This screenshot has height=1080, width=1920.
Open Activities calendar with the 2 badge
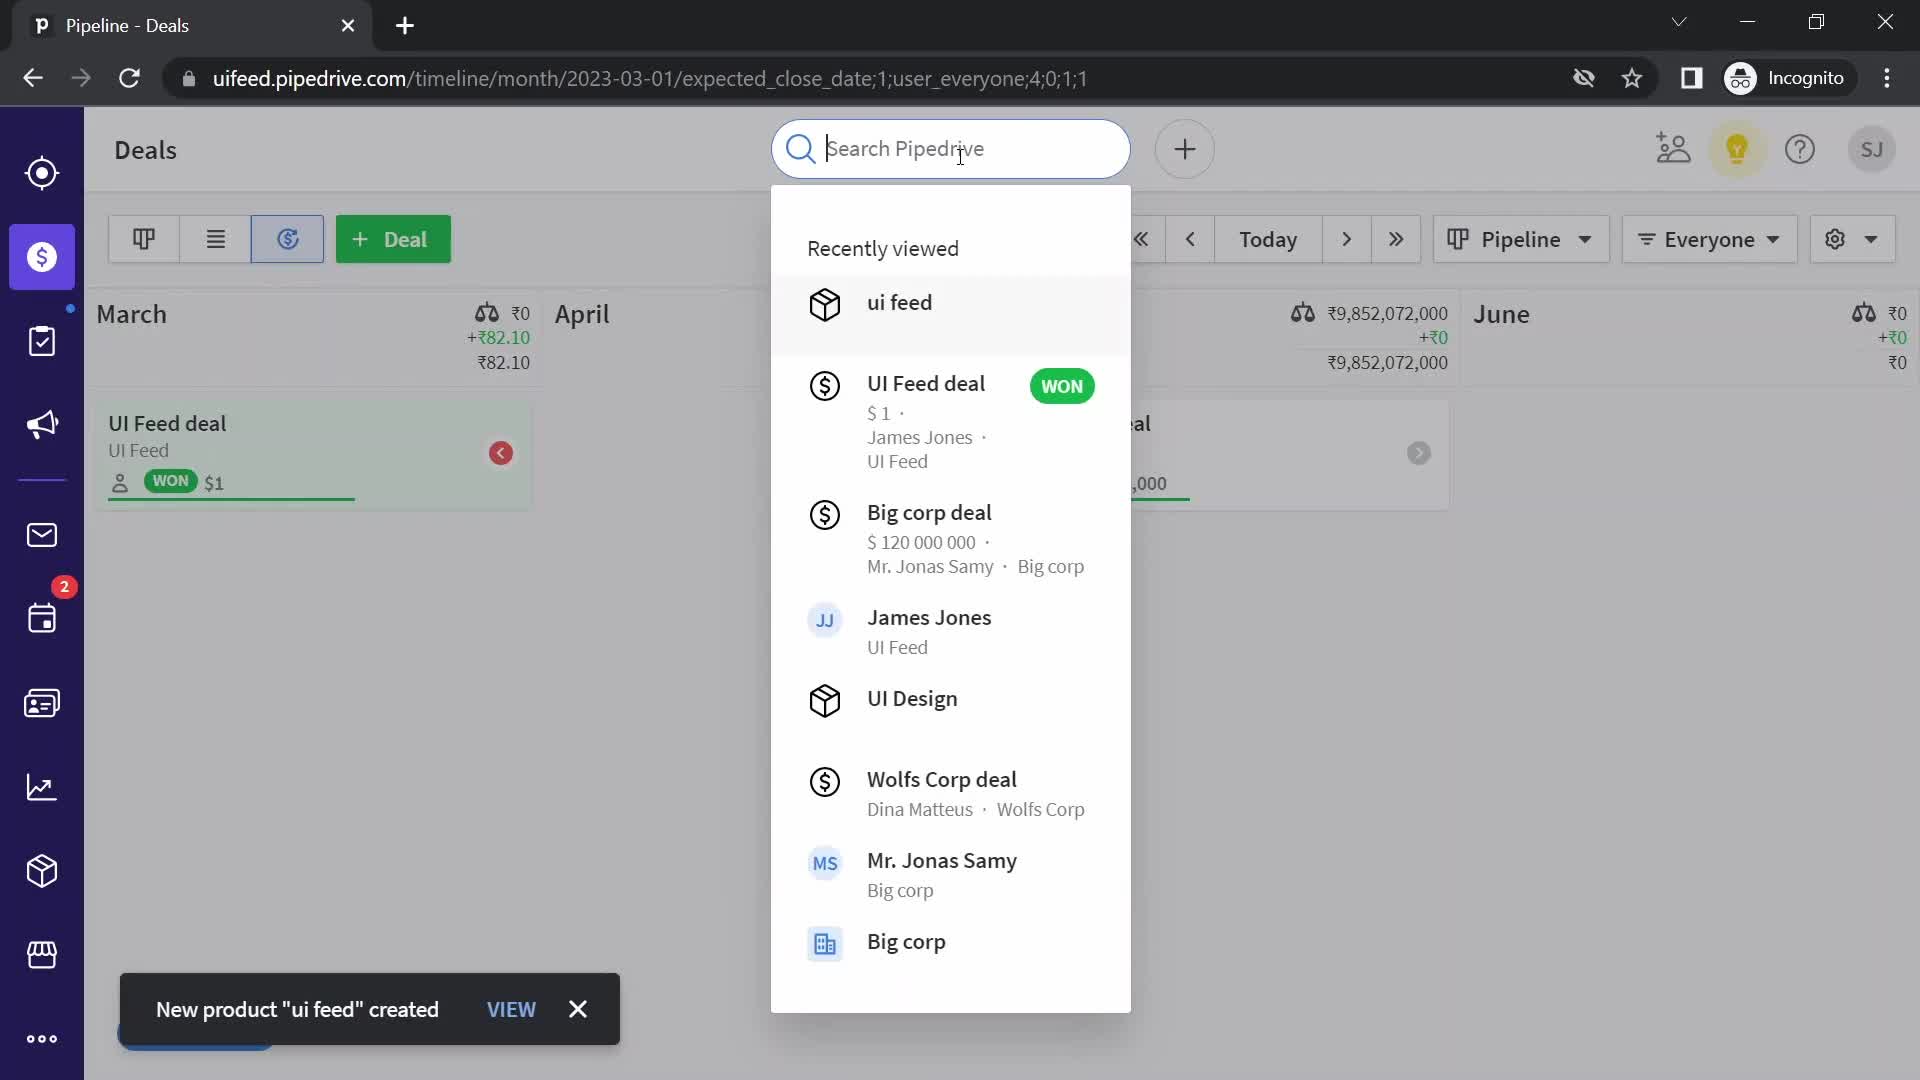[42, 619]
